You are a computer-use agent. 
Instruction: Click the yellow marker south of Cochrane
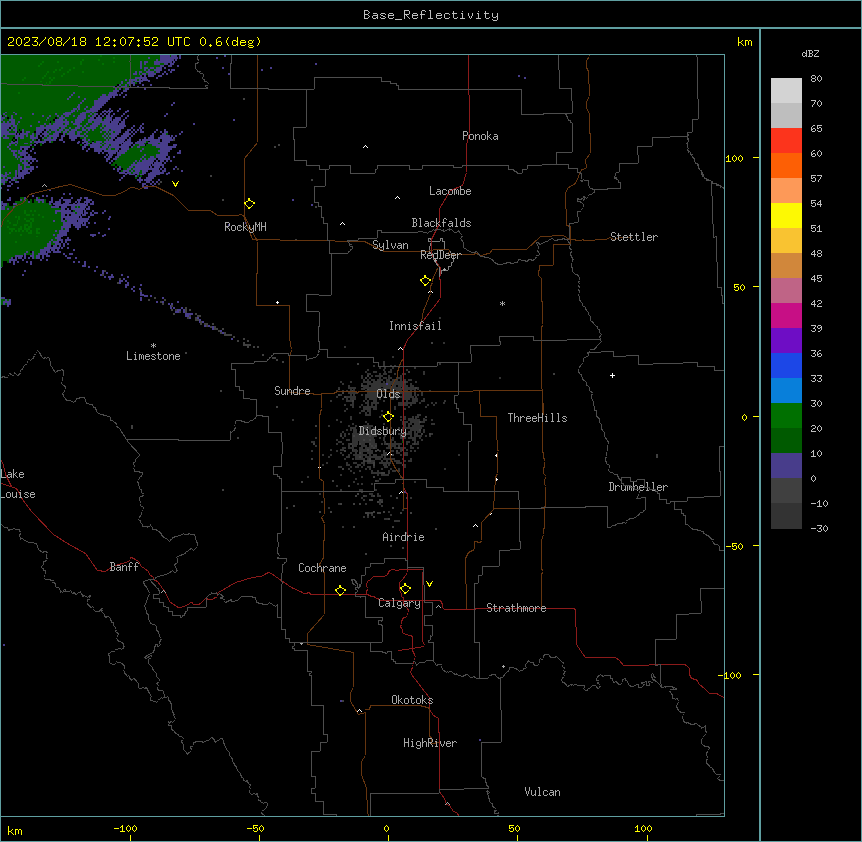pos(341,591)
